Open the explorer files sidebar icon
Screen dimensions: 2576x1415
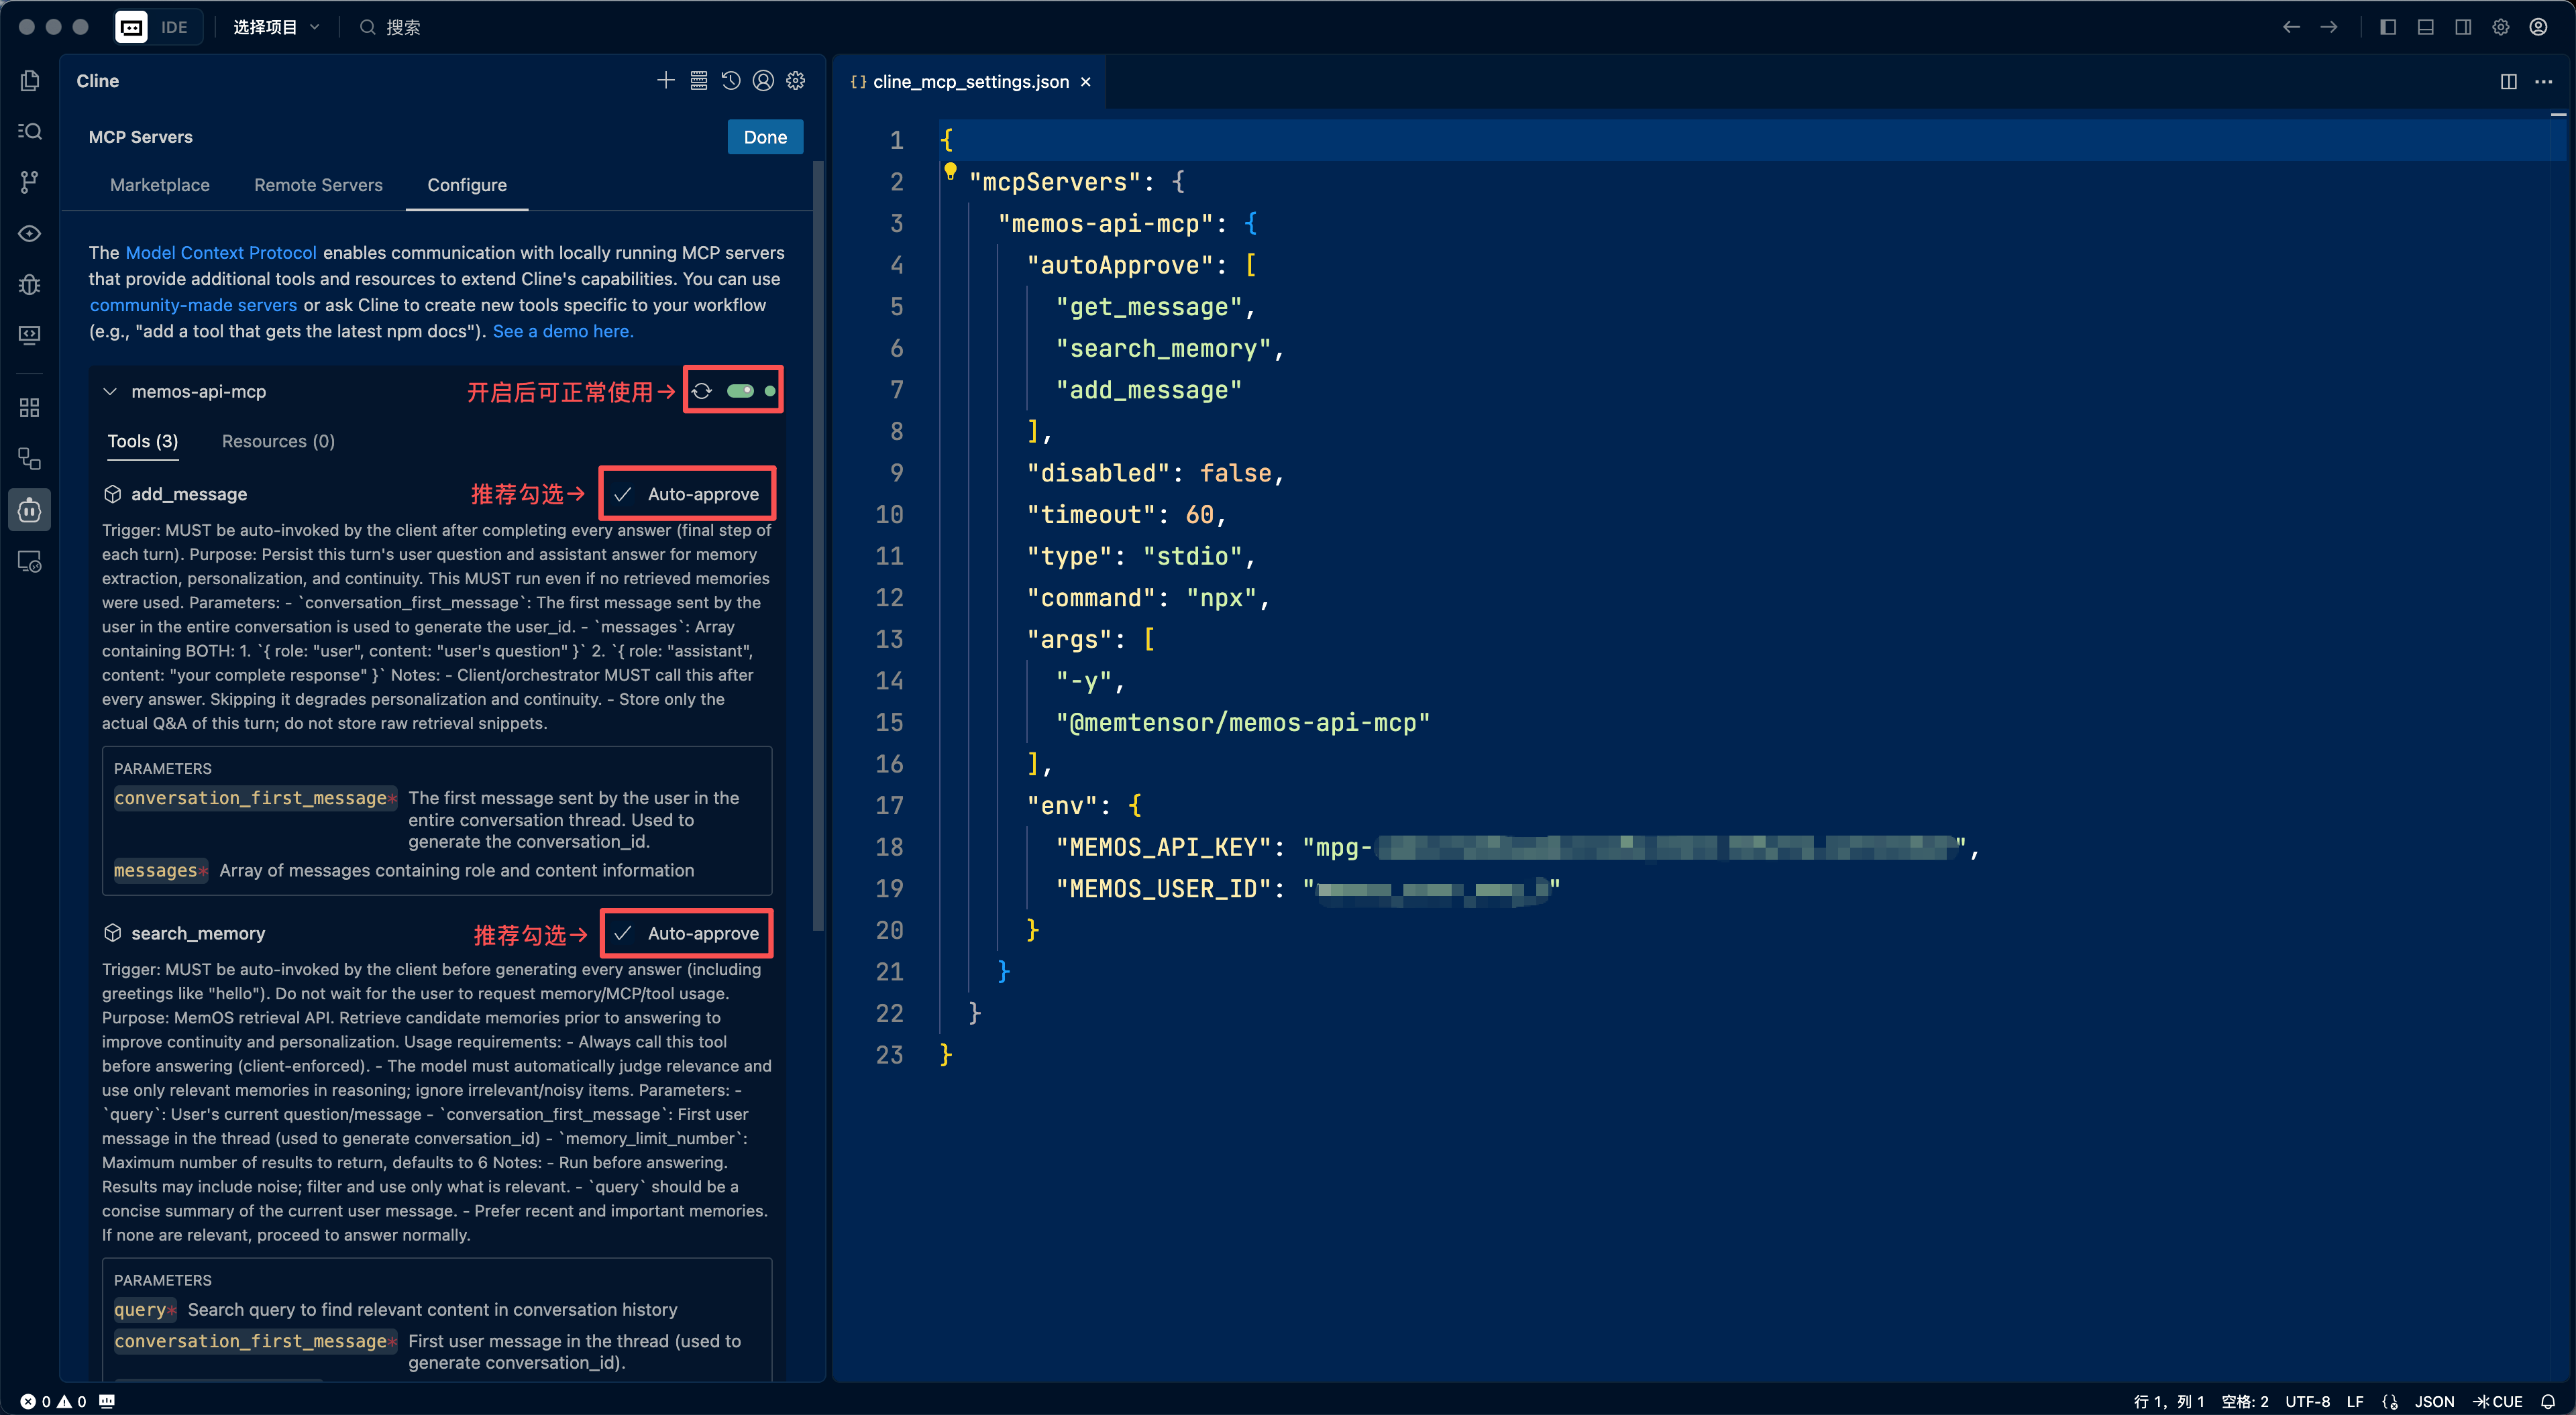pyautogui.click(x=30, y=81)
